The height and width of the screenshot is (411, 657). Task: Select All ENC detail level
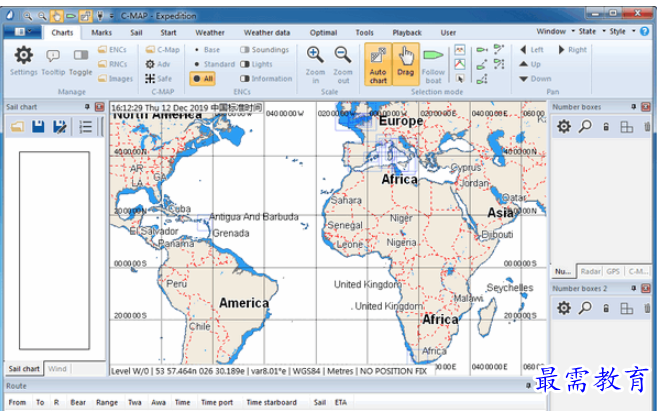[203, 78]
